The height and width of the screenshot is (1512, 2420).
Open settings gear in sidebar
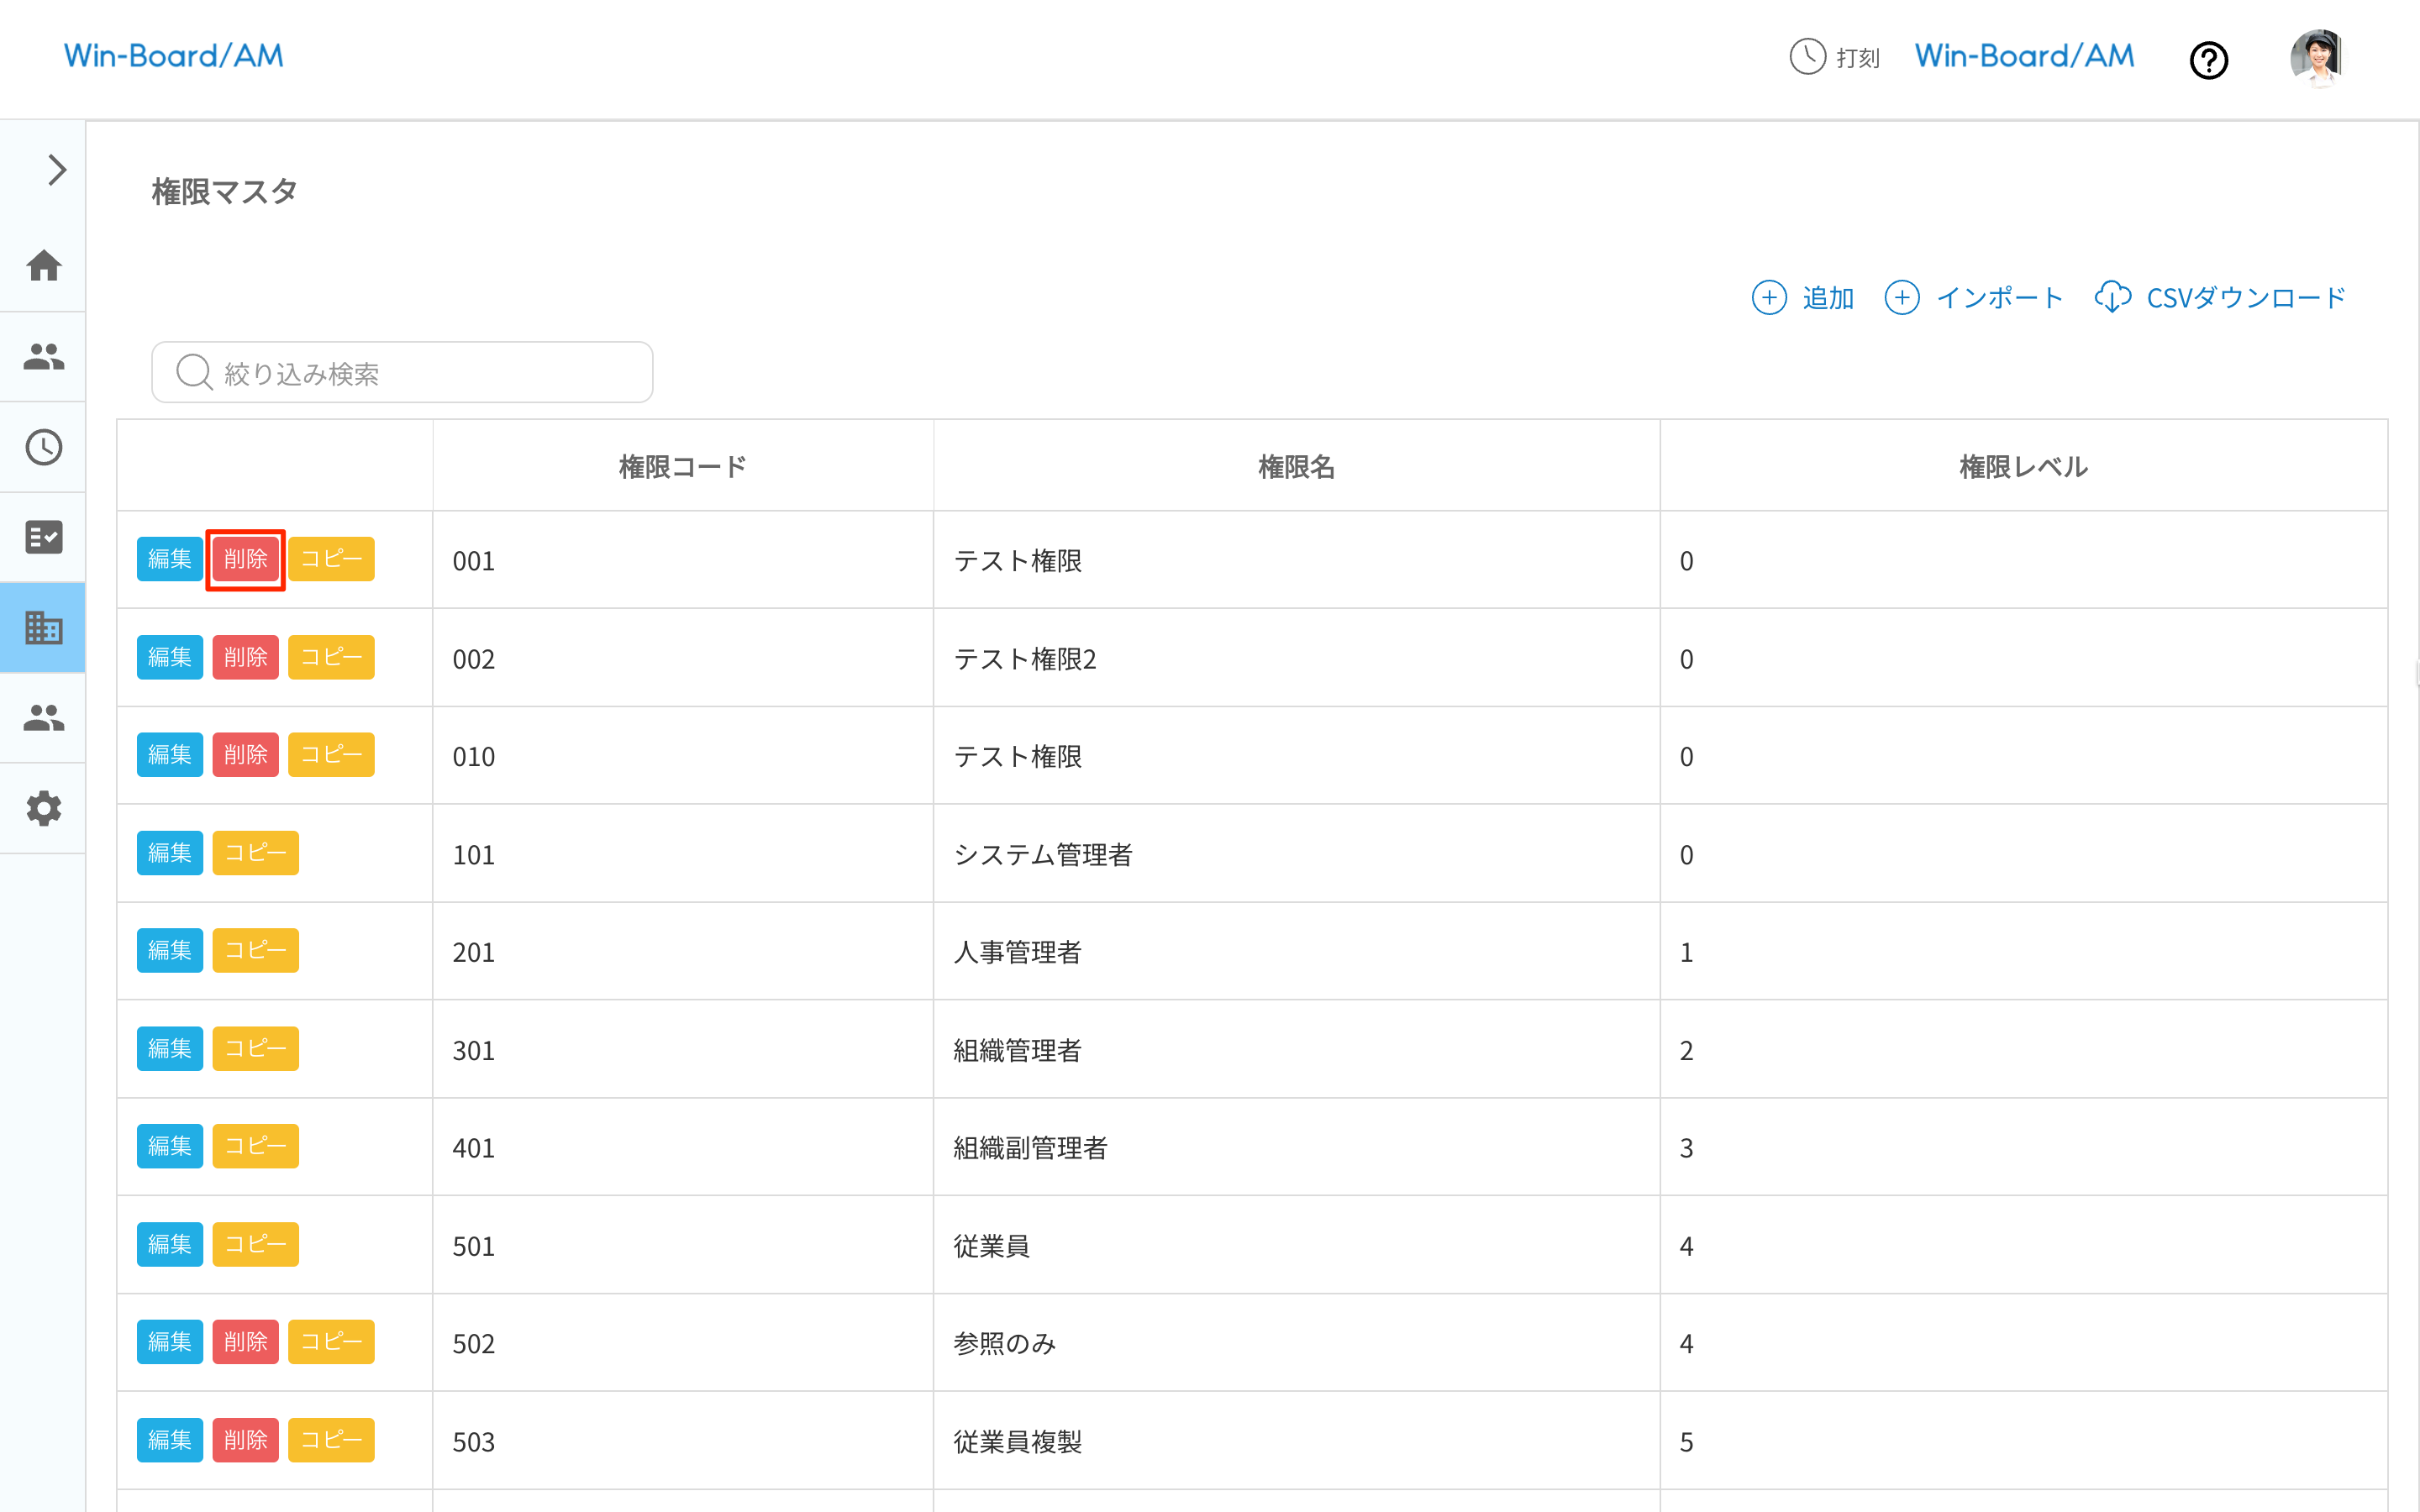coord(44,808)
